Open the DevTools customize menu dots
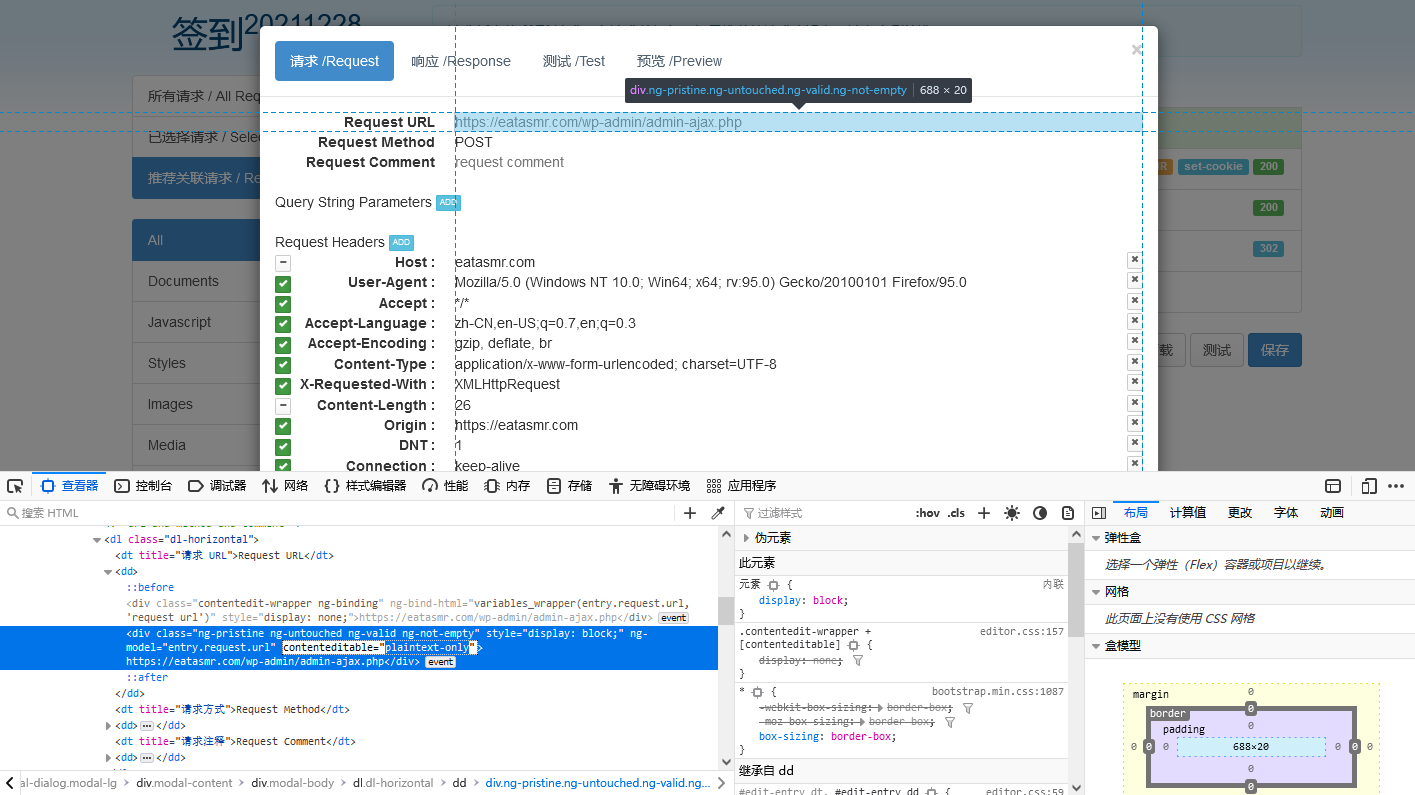This screenshot has height=795, width=1415. point(1398,485)
